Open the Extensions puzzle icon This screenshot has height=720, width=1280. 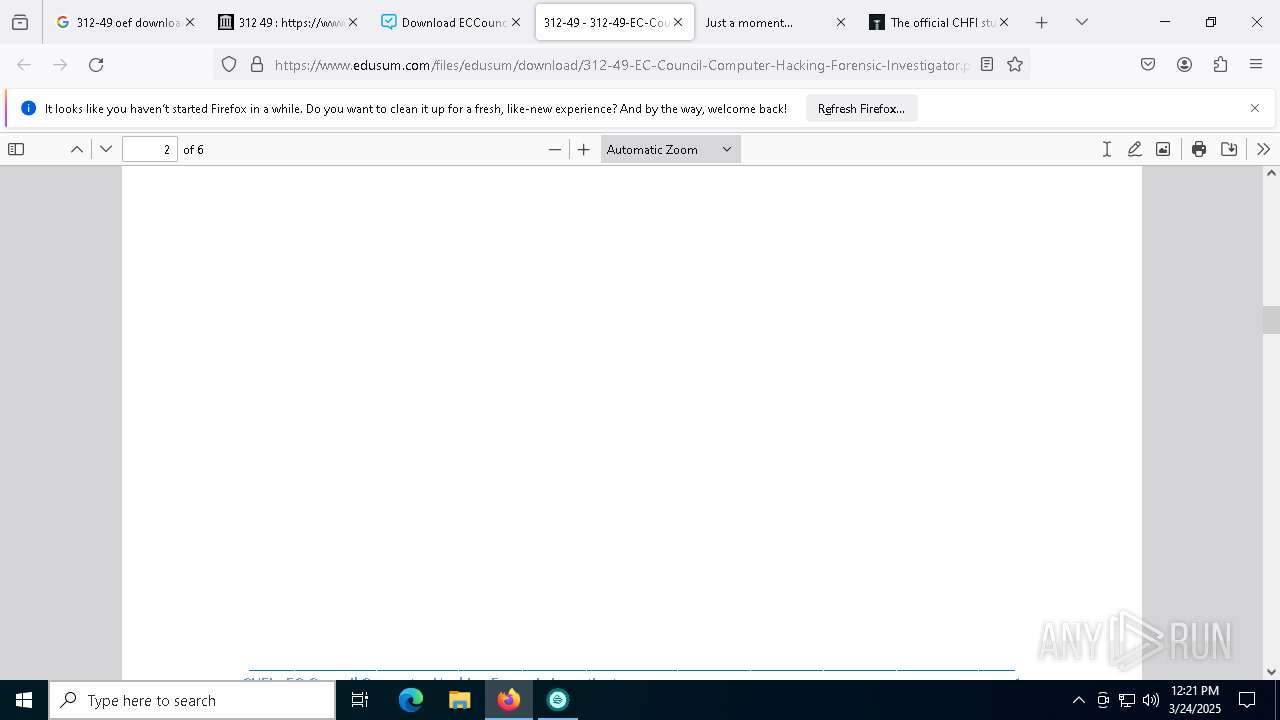coord(1220,65)
